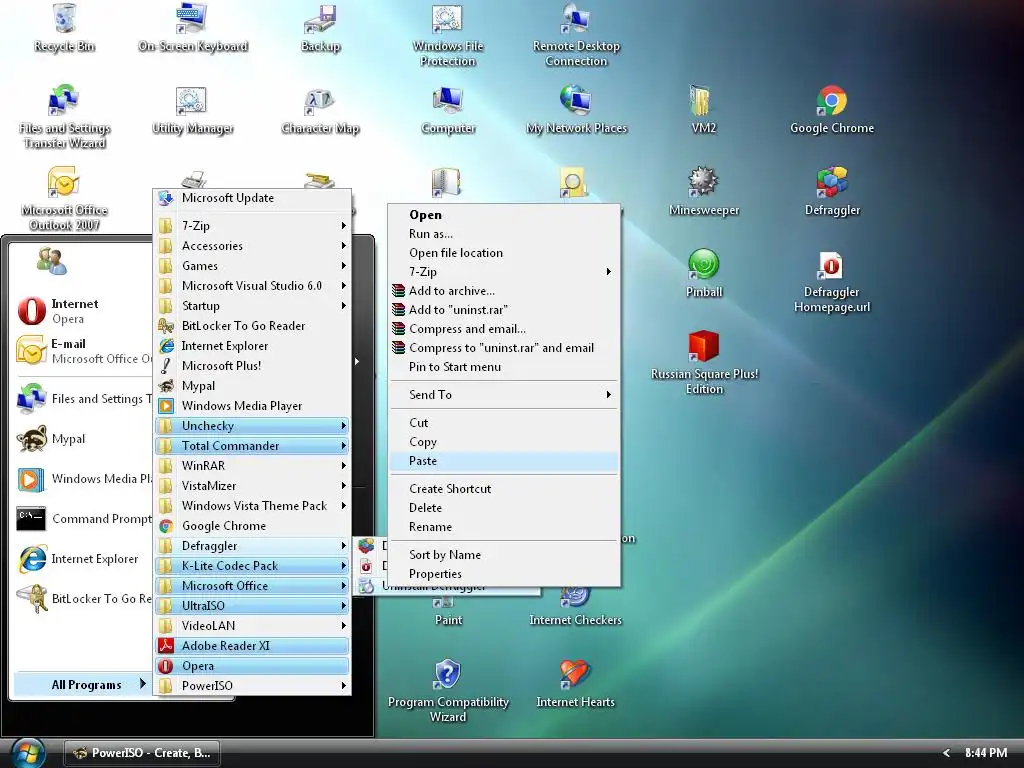
Task: Choose Pin to Start menu entry
Action: [504, 367]
